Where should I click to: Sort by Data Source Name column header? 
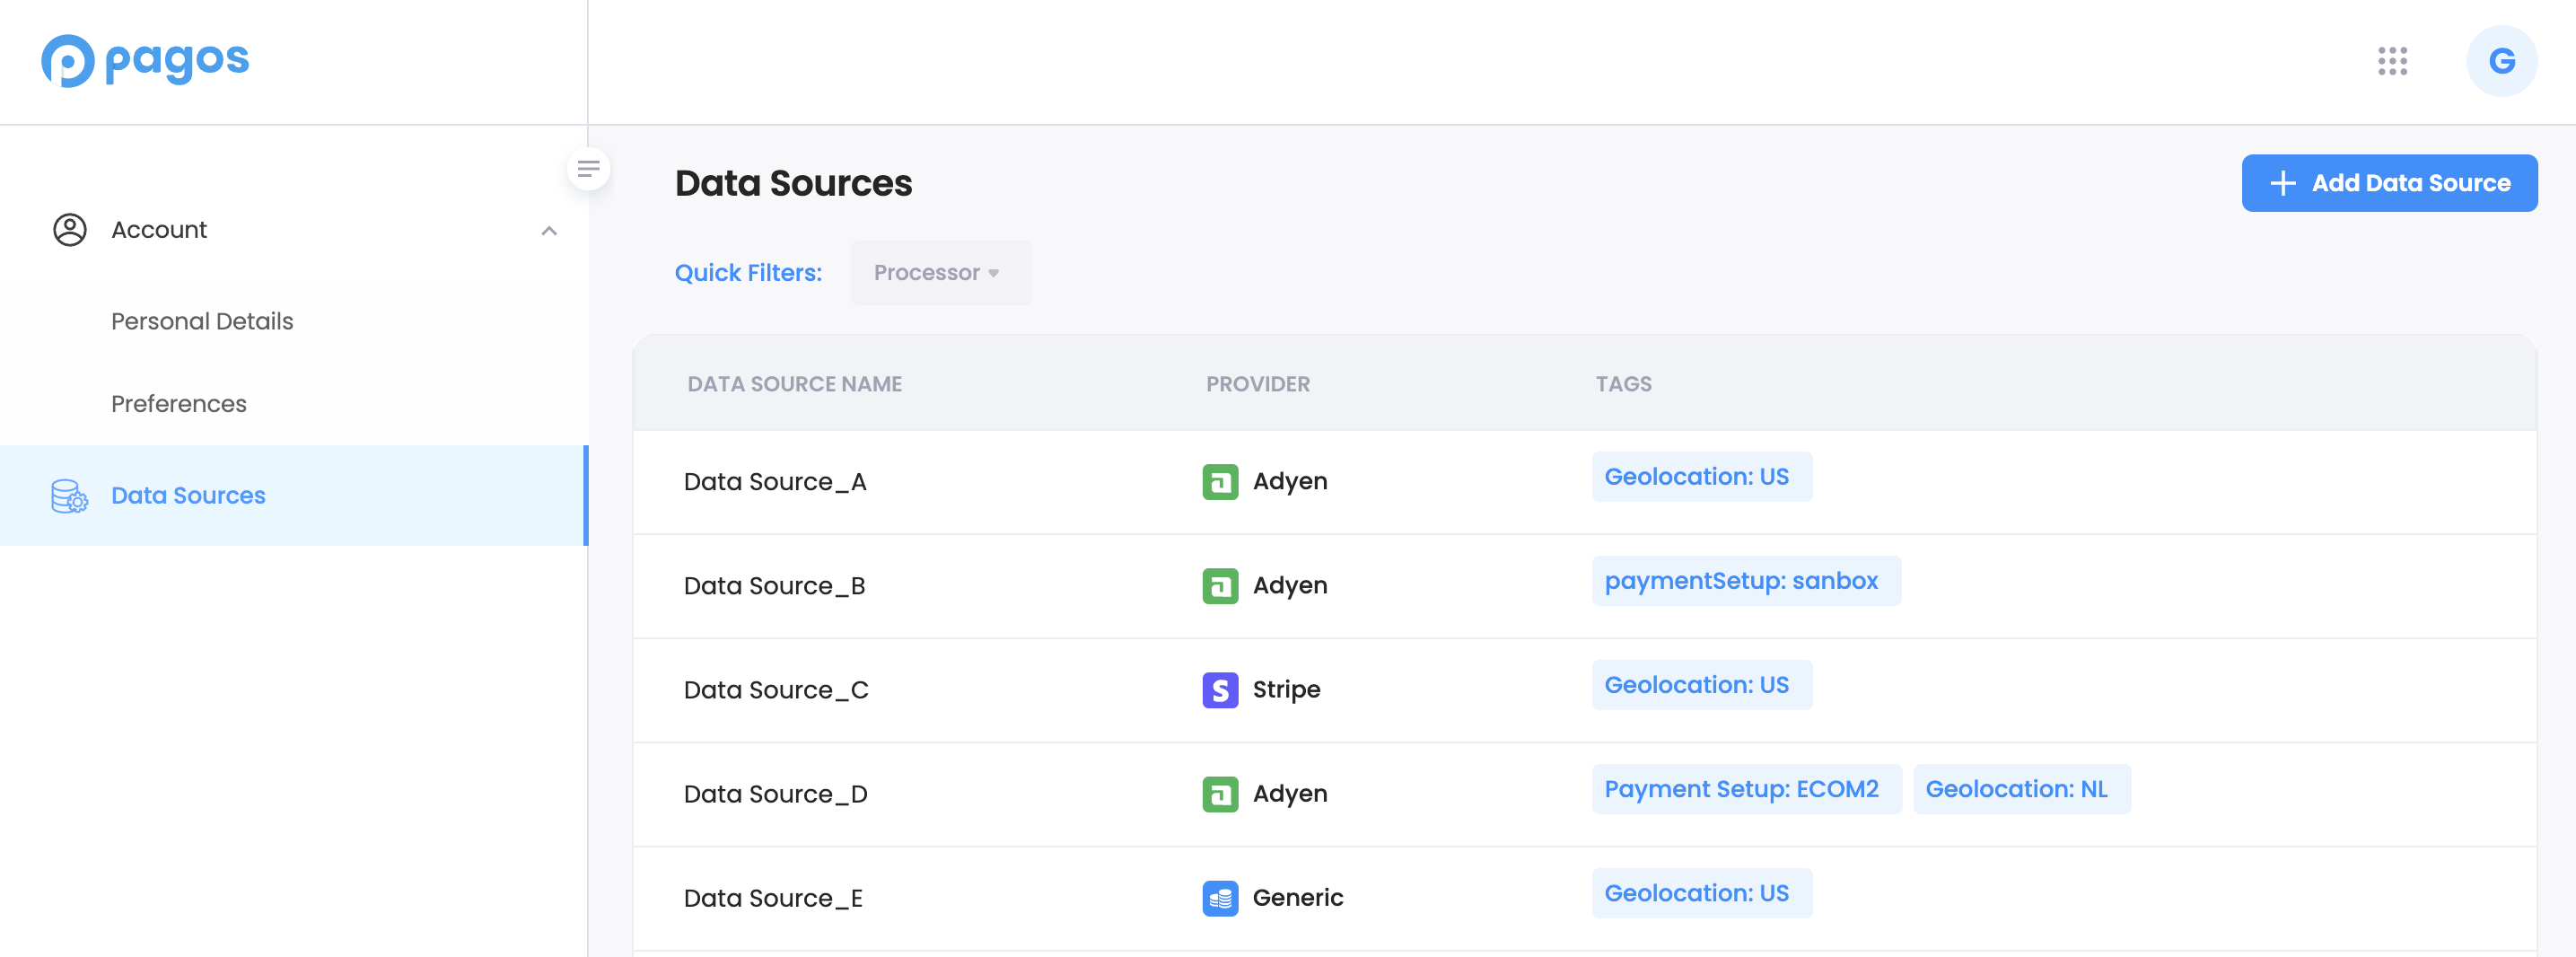[794, 384]
